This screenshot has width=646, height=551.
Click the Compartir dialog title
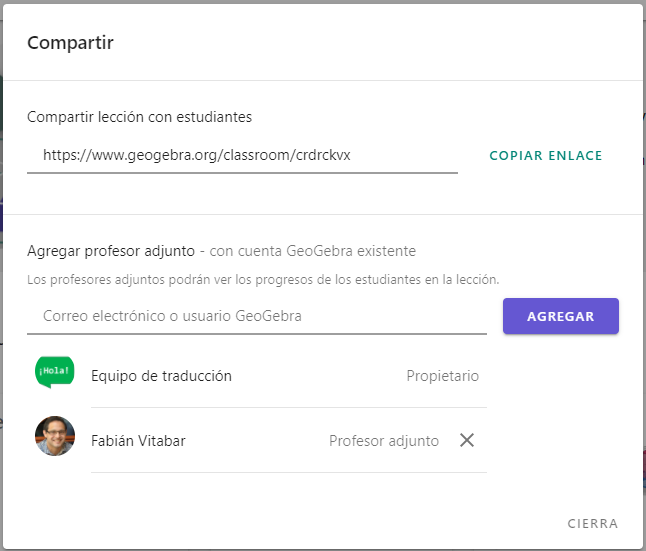pyautogui.click(x=70, y=43)
